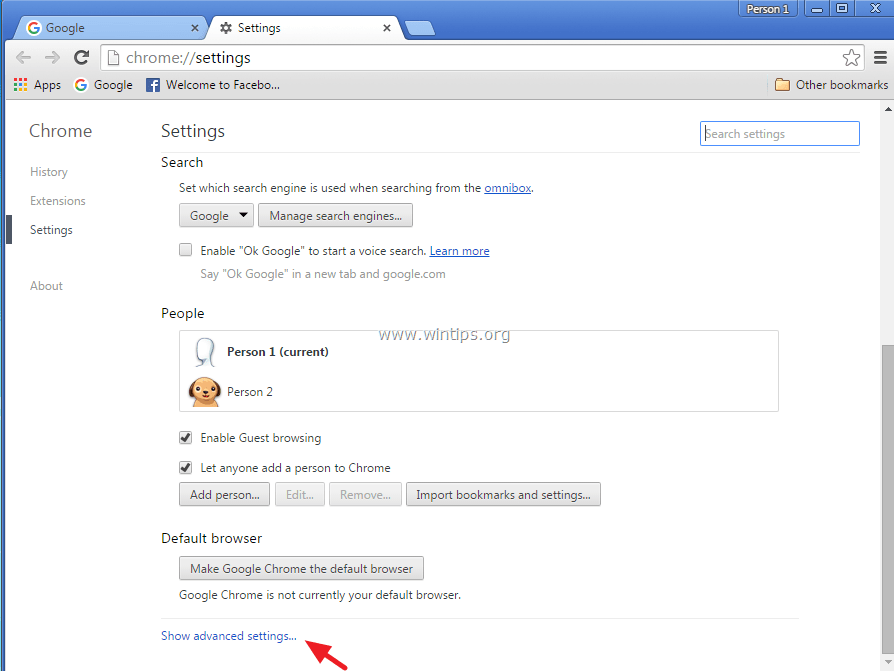
Task: Click the Reload page icon
Action: (x=82, y=57)
